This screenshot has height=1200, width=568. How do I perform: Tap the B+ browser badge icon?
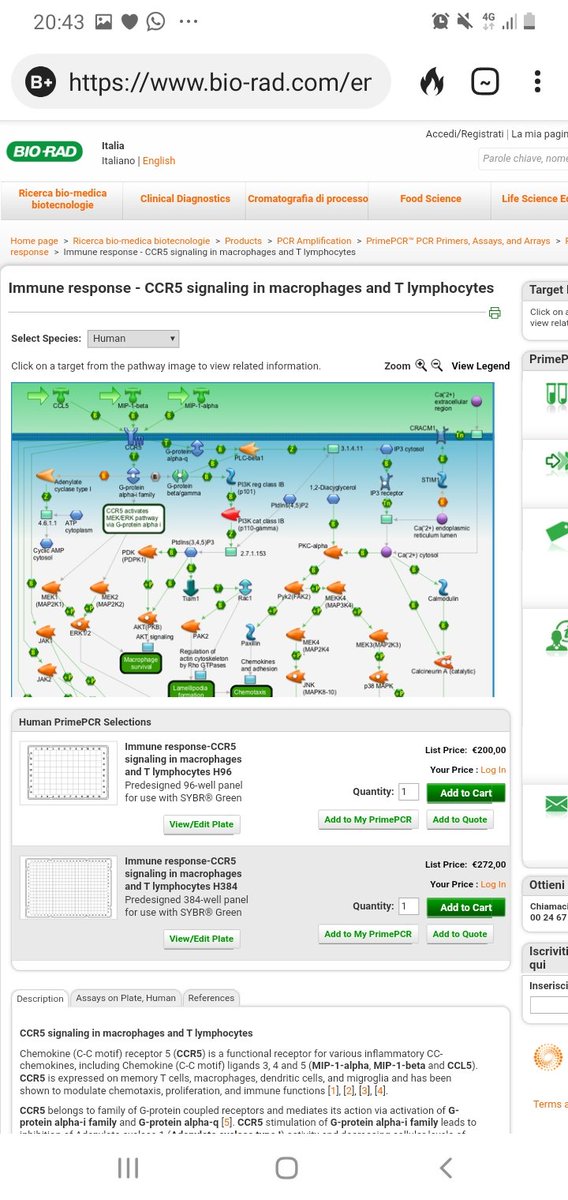click(x=40, y=82)
